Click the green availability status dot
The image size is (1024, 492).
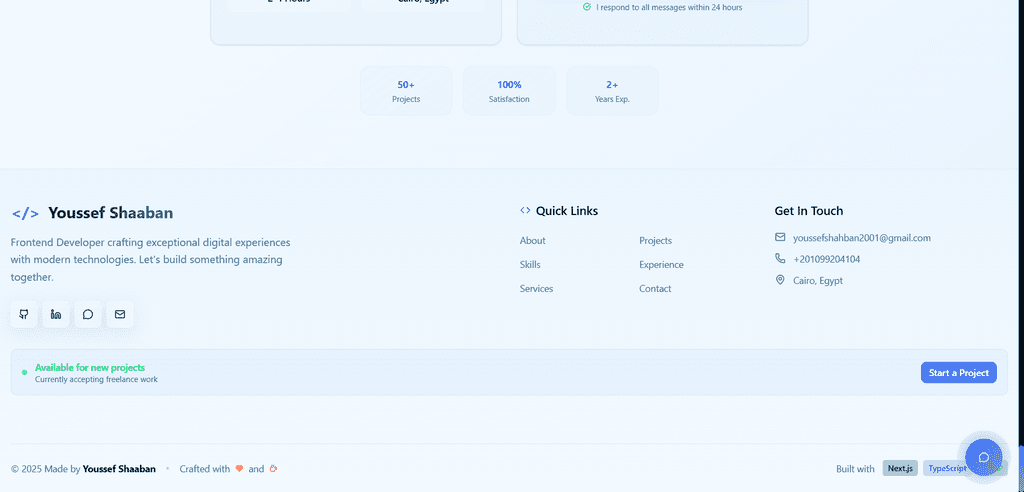point(24,372)
